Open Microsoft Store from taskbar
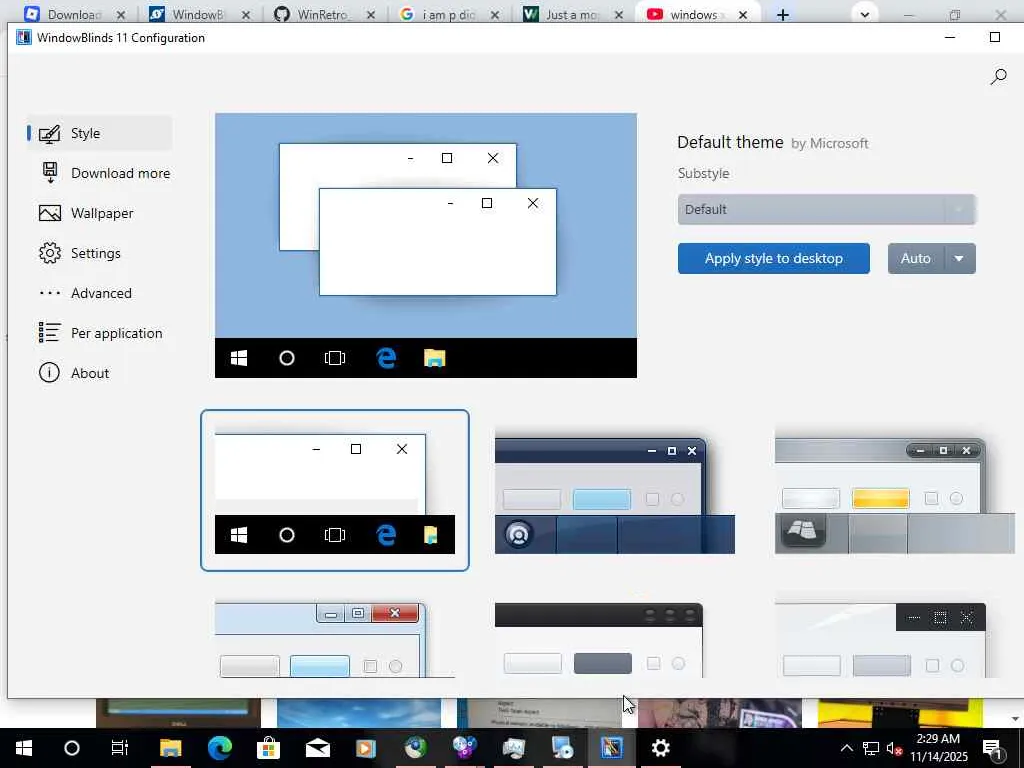Viewport: 1024px width, 768px height. click(268, 748)
